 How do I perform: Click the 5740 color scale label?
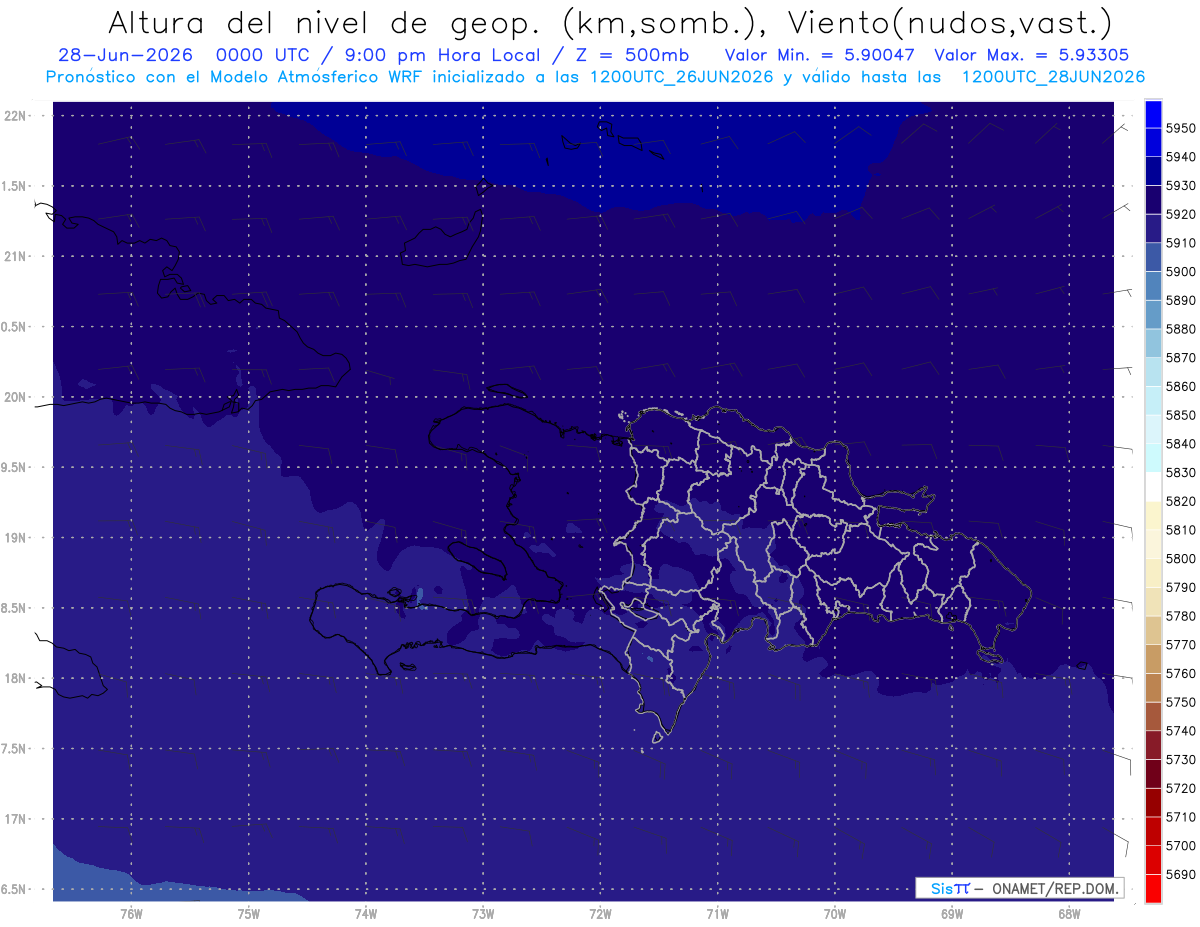[1182, 731]
